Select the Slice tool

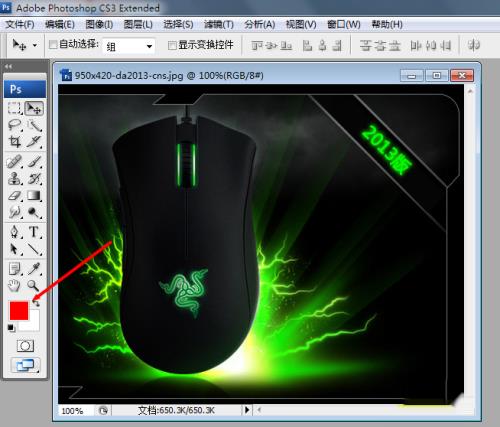(x=34, y=142)
